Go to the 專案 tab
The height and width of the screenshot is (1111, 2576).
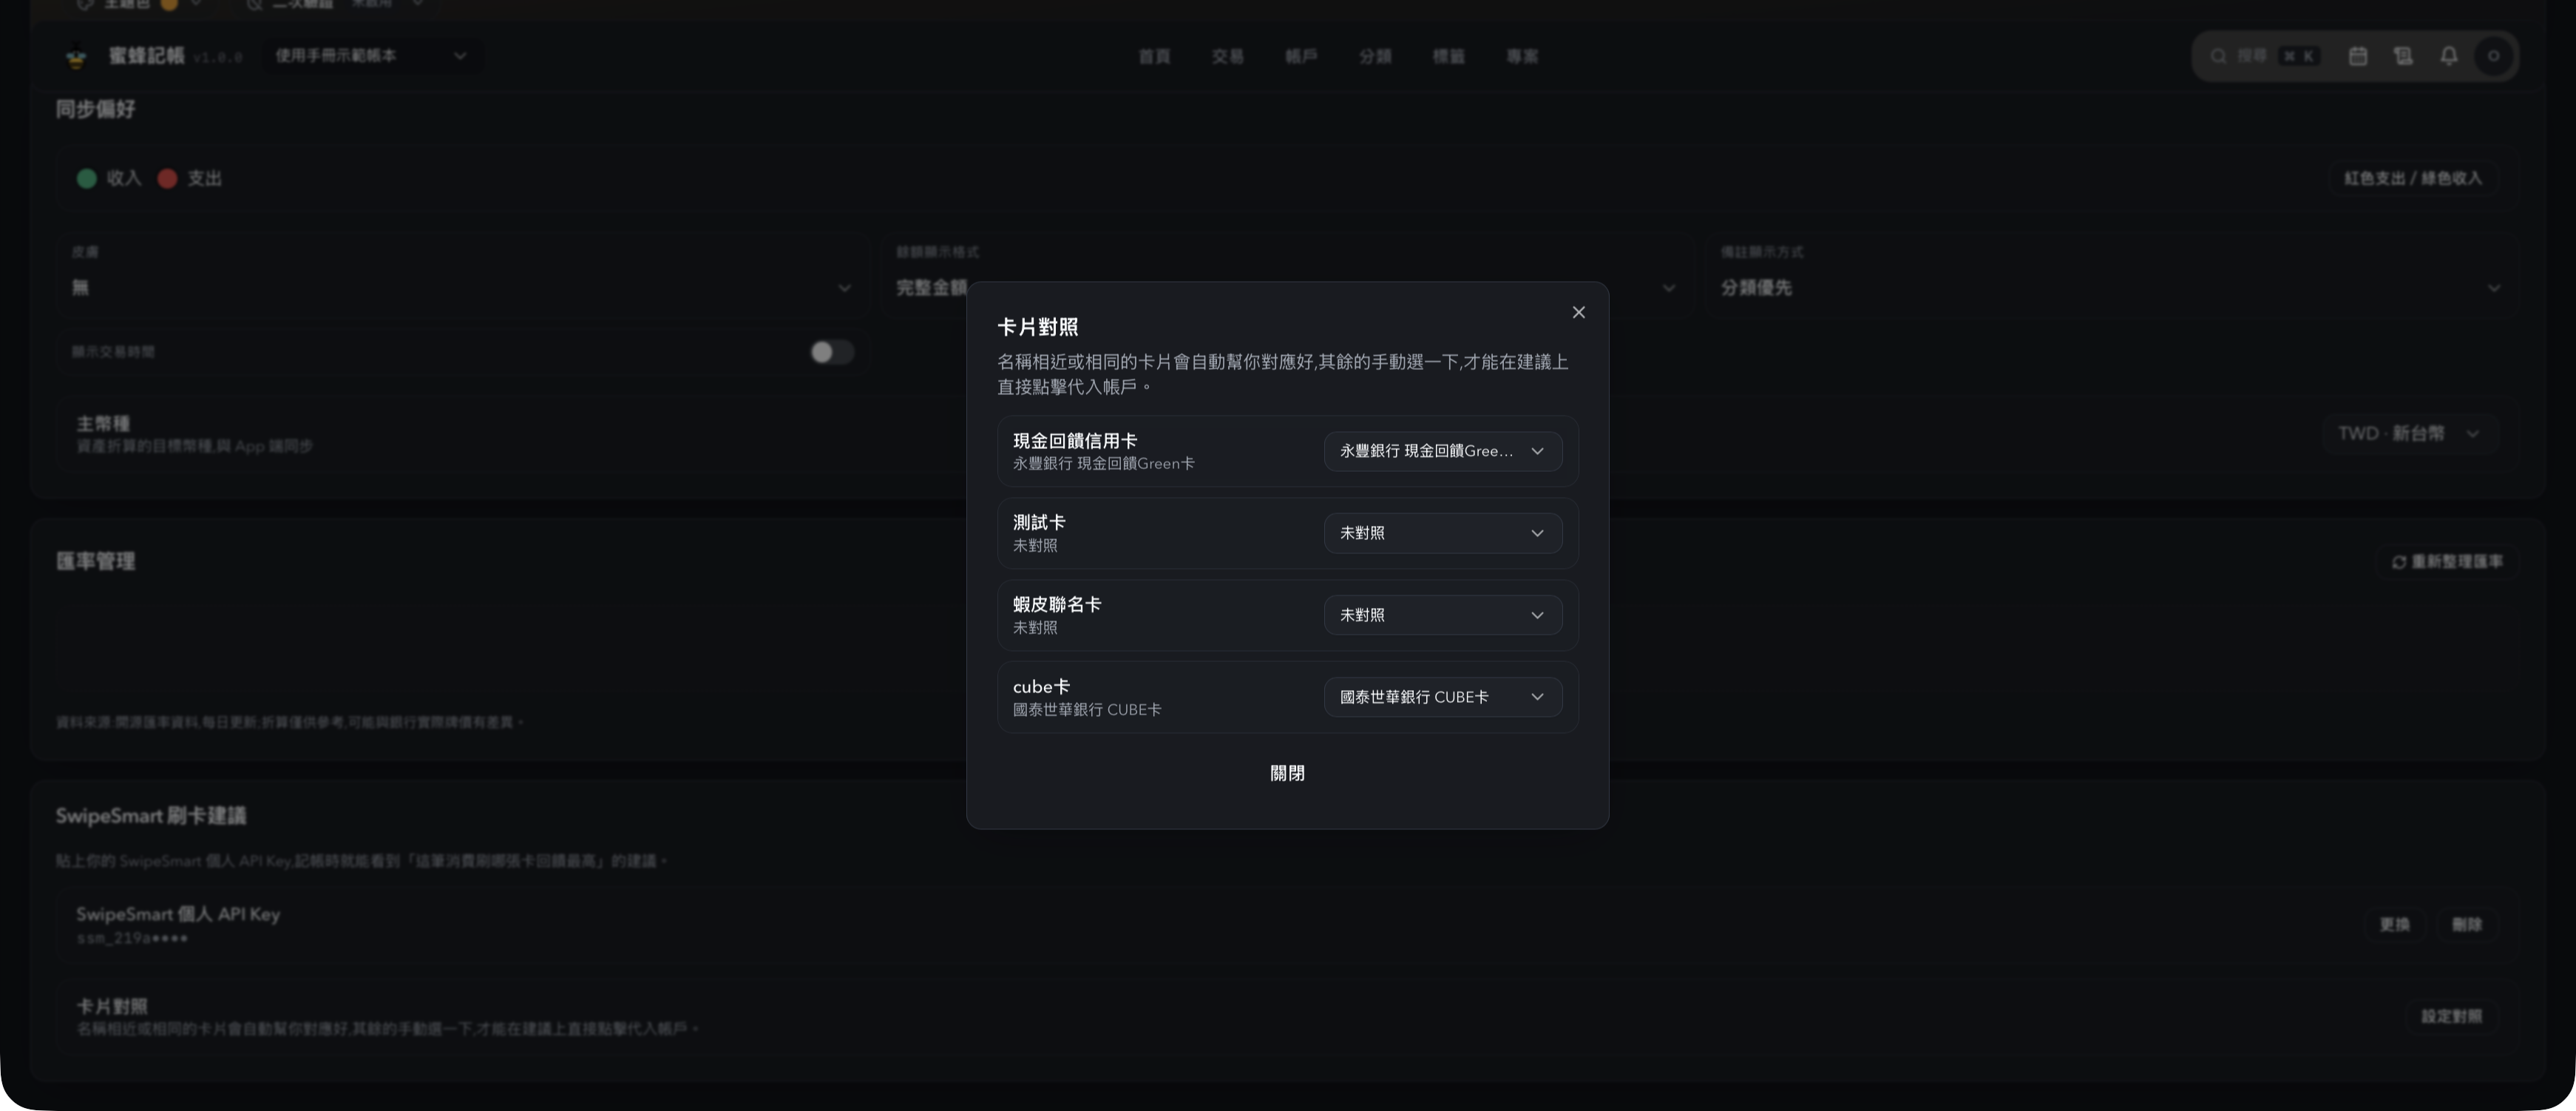pos(1522,56)
